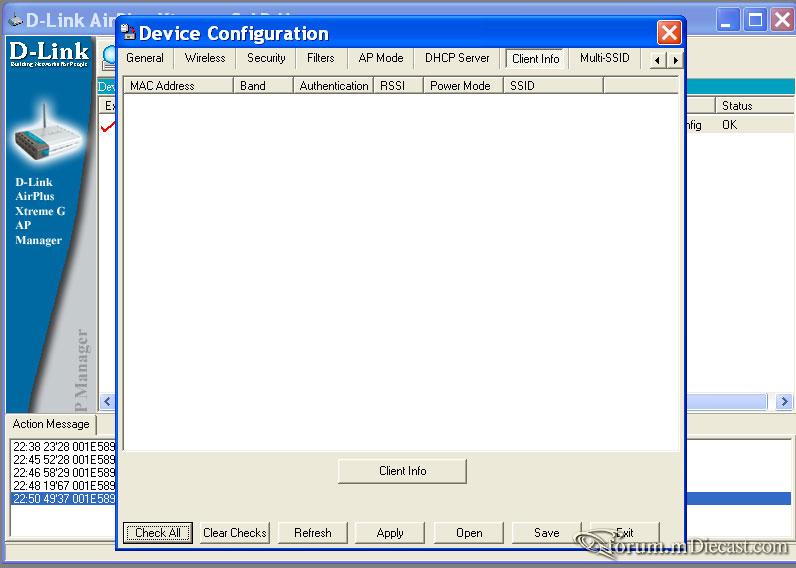Image resolution: width=796 pixels, height=568 pixels.
Task: Sort by MAC Address column header
Action: tap(178, 85)
